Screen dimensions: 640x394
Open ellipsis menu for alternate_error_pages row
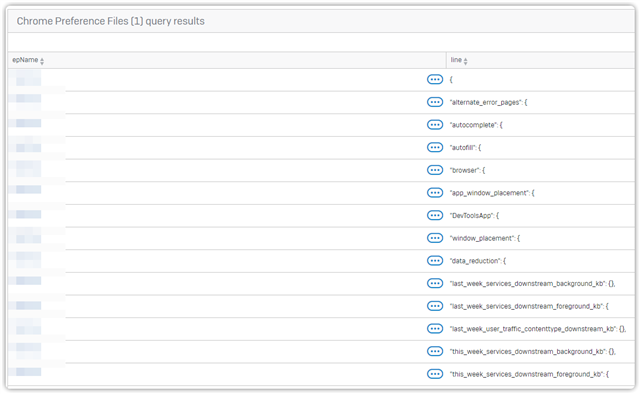coord(435,102)
